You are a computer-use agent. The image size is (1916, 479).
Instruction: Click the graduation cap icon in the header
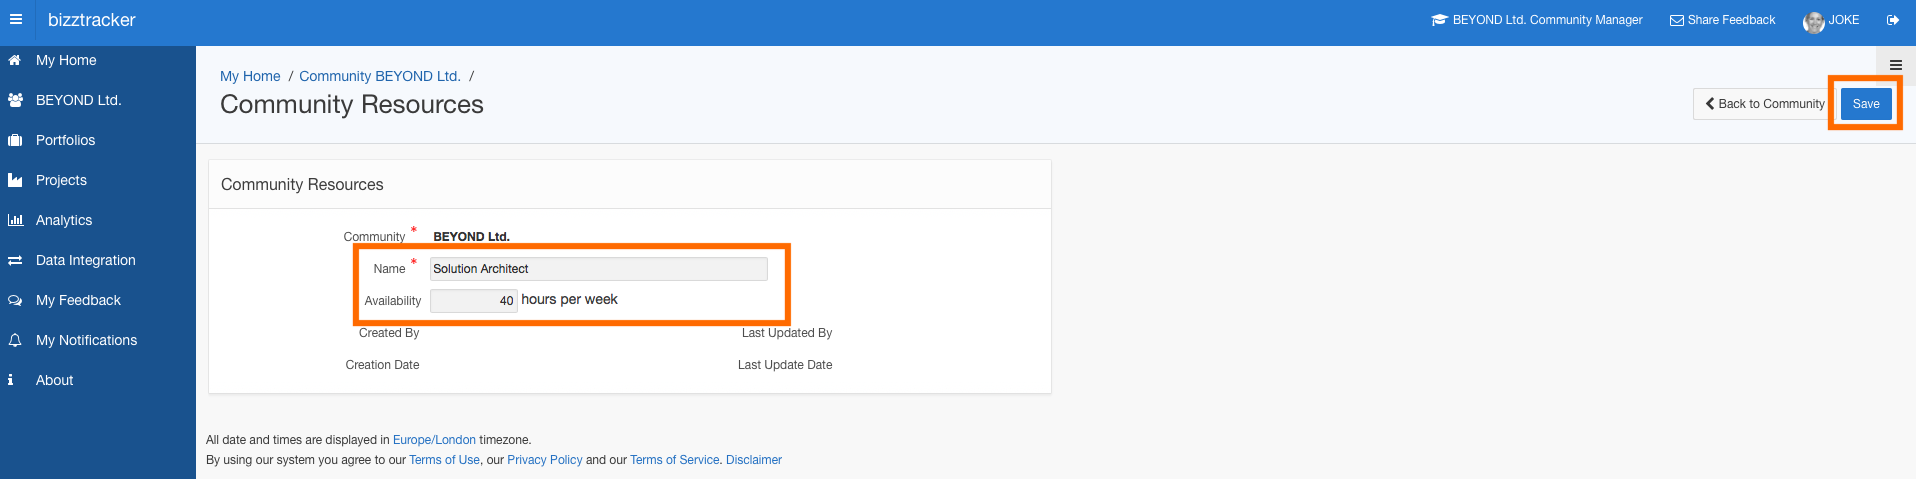tap(1439, 20)
